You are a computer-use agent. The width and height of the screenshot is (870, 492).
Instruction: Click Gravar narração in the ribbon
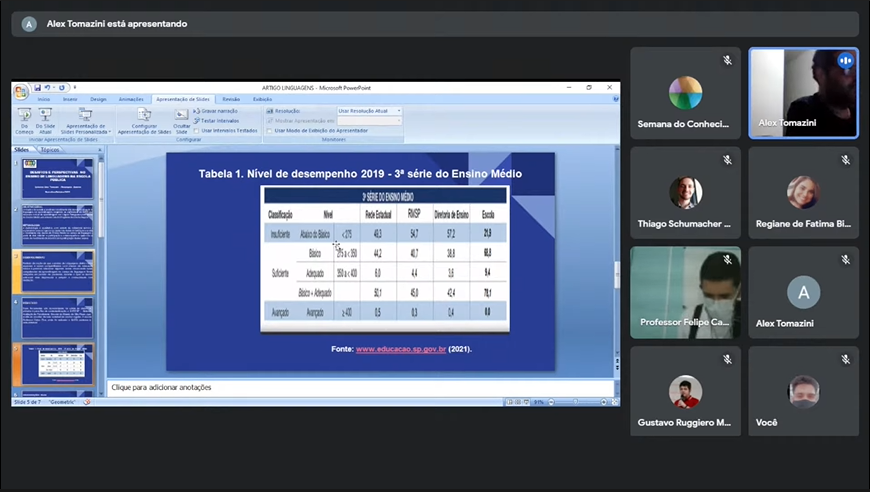tap(219, 110)
